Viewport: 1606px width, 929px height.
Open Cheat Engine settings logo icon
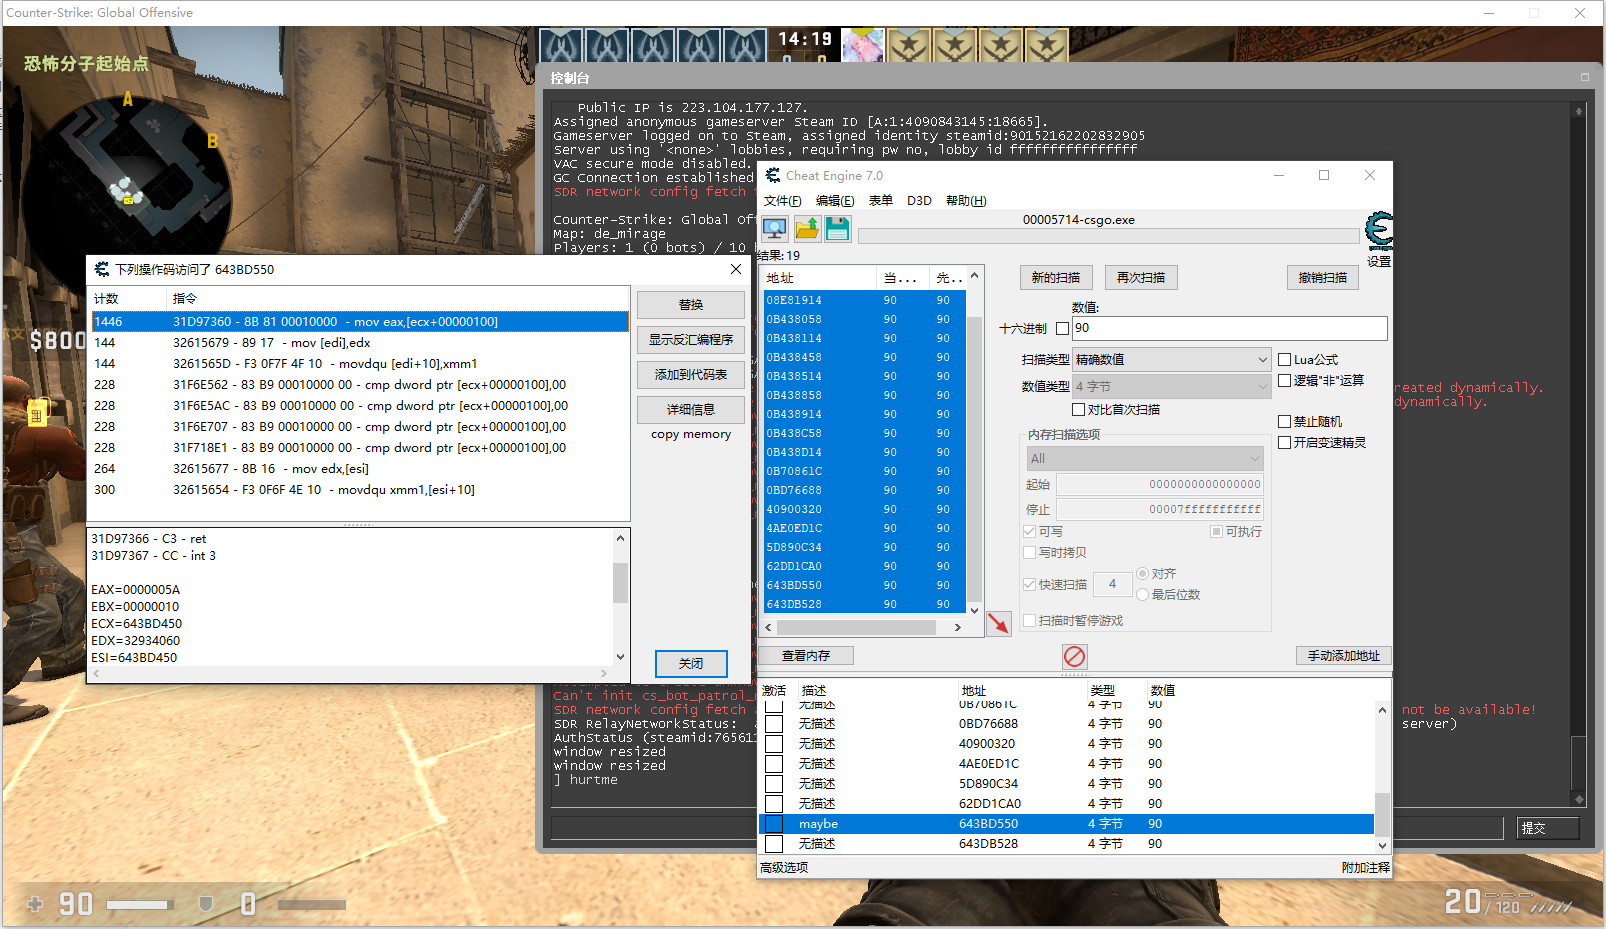[x=1379, y=232]
